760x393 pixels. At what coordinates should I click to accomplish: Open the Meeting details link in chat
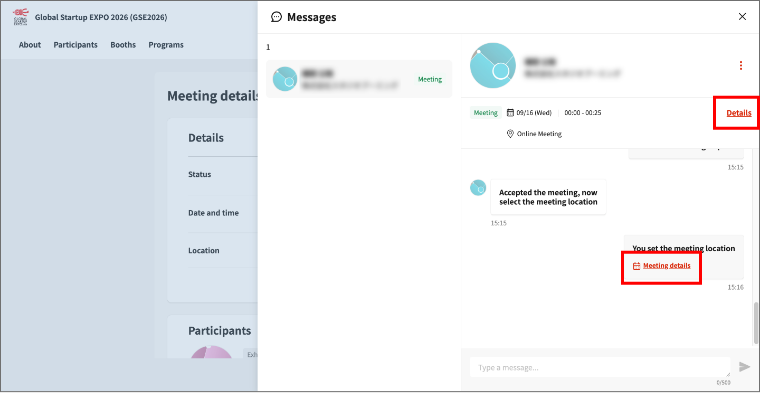666,266
